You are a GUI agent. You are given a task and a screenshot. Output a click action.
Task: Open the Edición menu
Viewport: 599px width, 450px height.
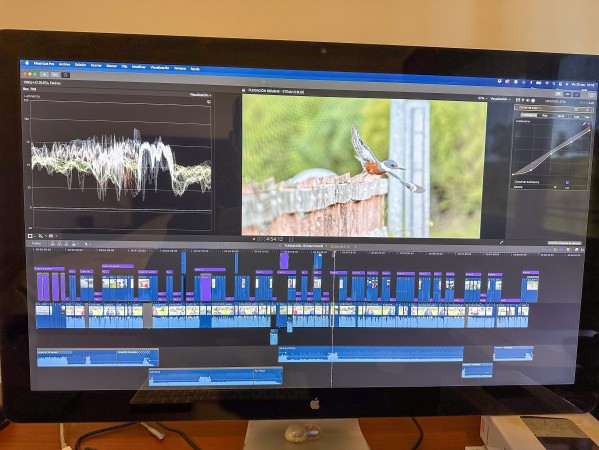(80, 65)
